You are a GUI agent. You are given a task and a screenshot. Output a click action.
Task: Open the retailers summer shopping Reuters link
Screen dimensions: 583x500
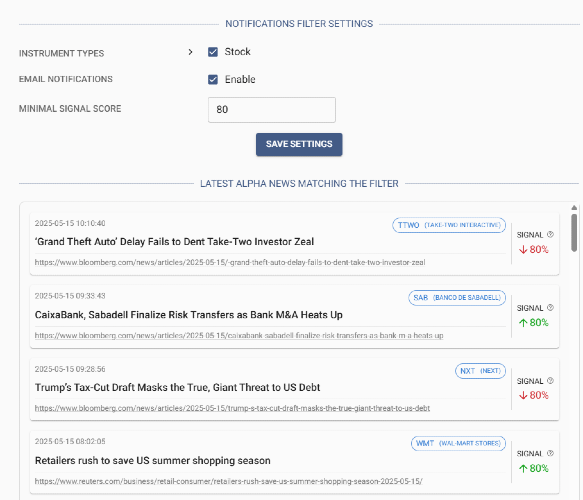[x=229, y=481]
